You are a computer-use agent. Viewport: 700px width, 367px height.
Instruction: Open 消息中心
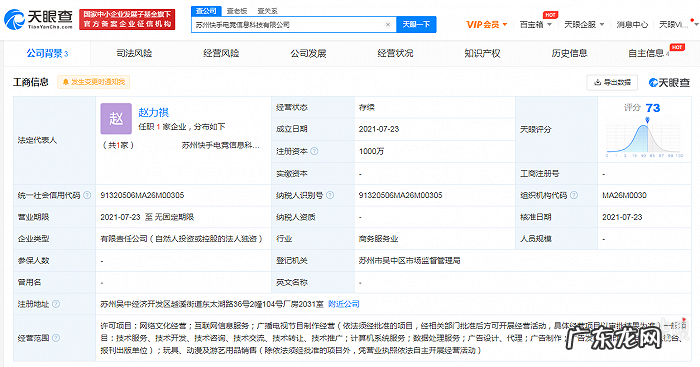pyautogui.click(x=632, y=25)
